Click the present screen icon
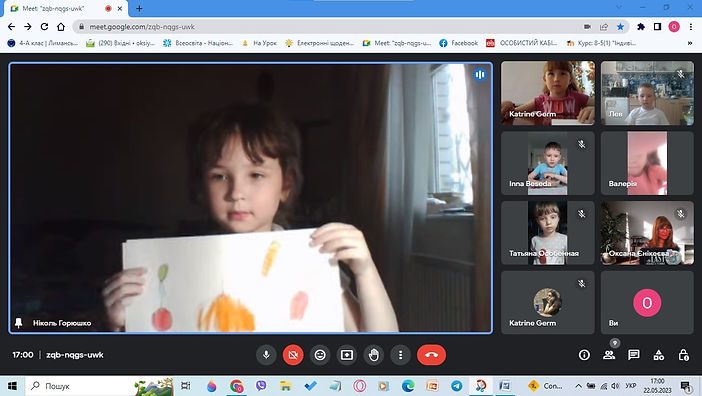This screenshot has width=702, height=396. (x=347, y=355)
